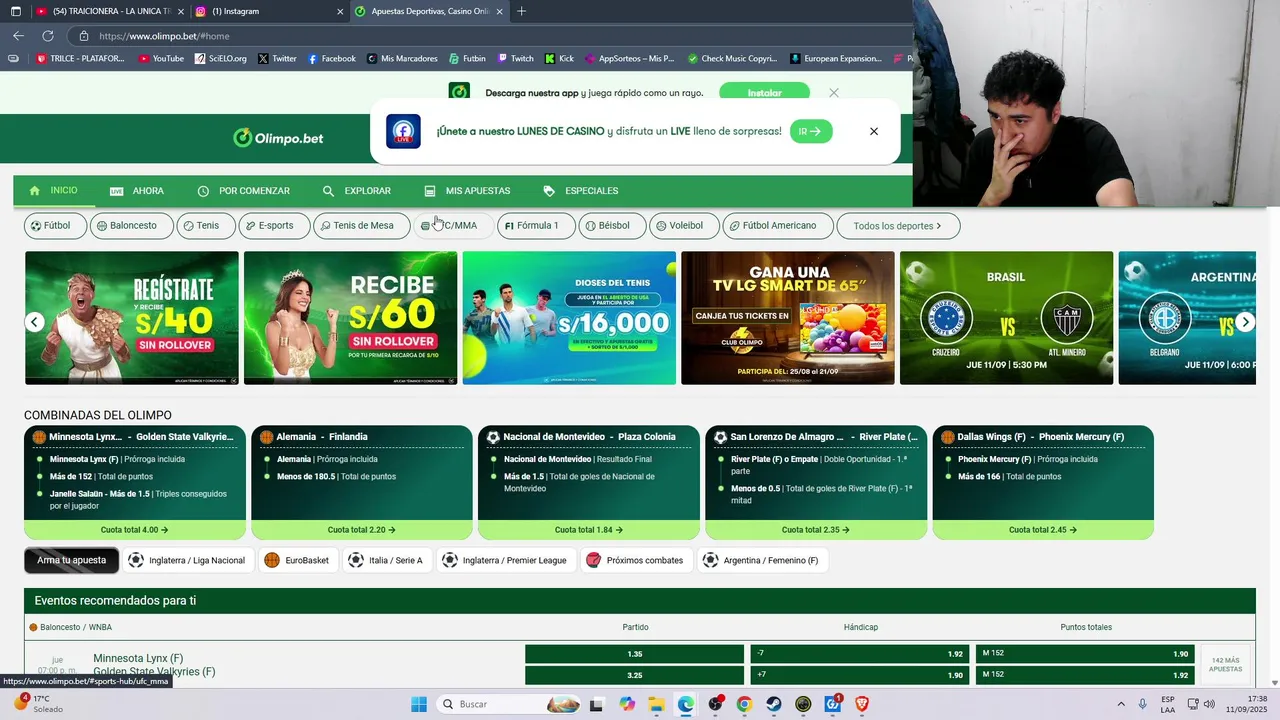Filter by Tenis sport chip
The image size is (1280, 720).
tap(206, 226)
